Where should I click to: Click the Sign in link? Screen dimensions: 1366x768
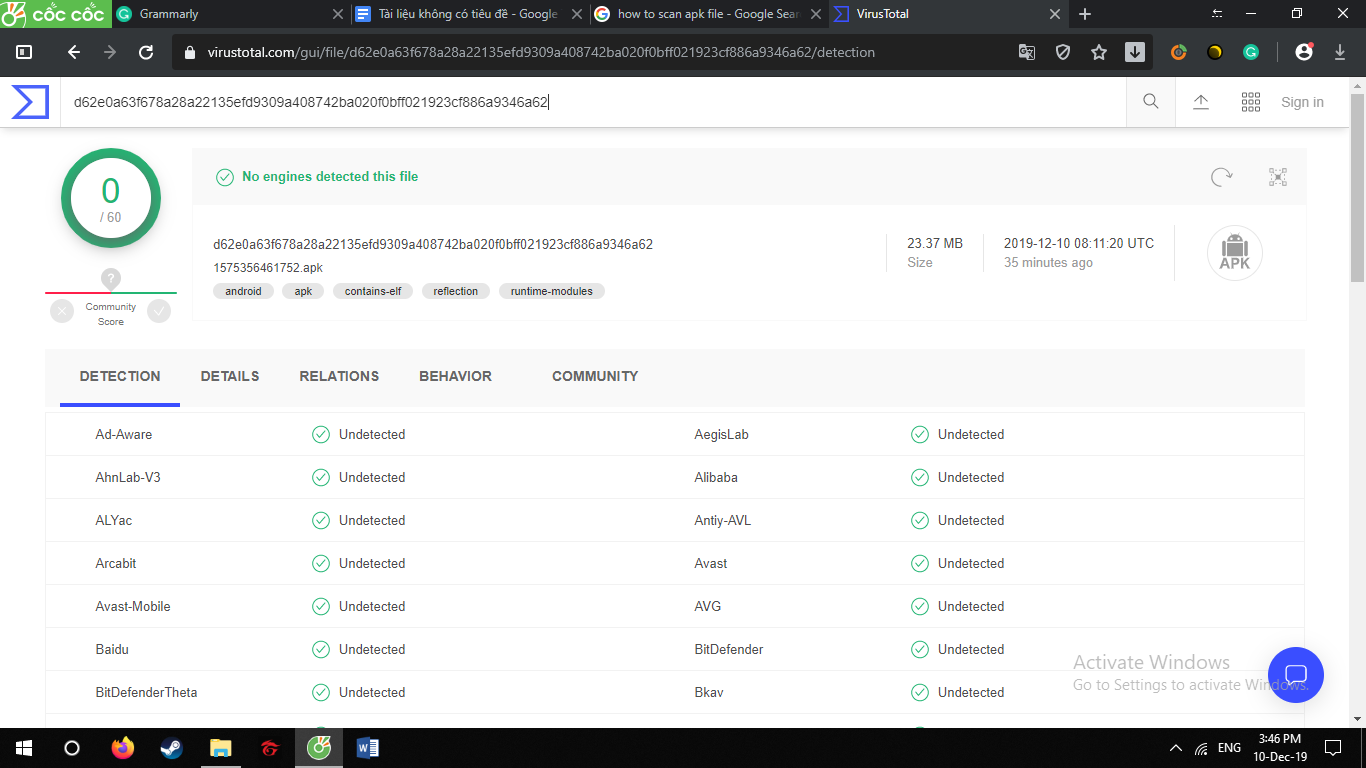point(1302,102)
